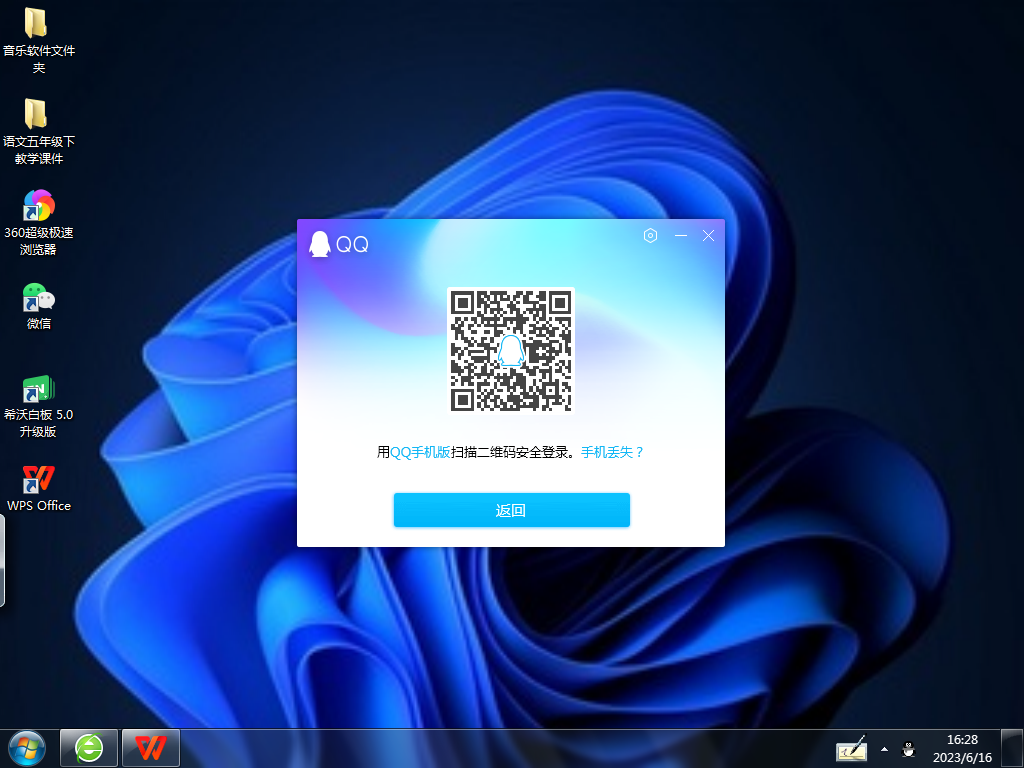
Task: Click the show desktop strip on the taskbar
Action: pyautogui.click(x=1012, y=748)
